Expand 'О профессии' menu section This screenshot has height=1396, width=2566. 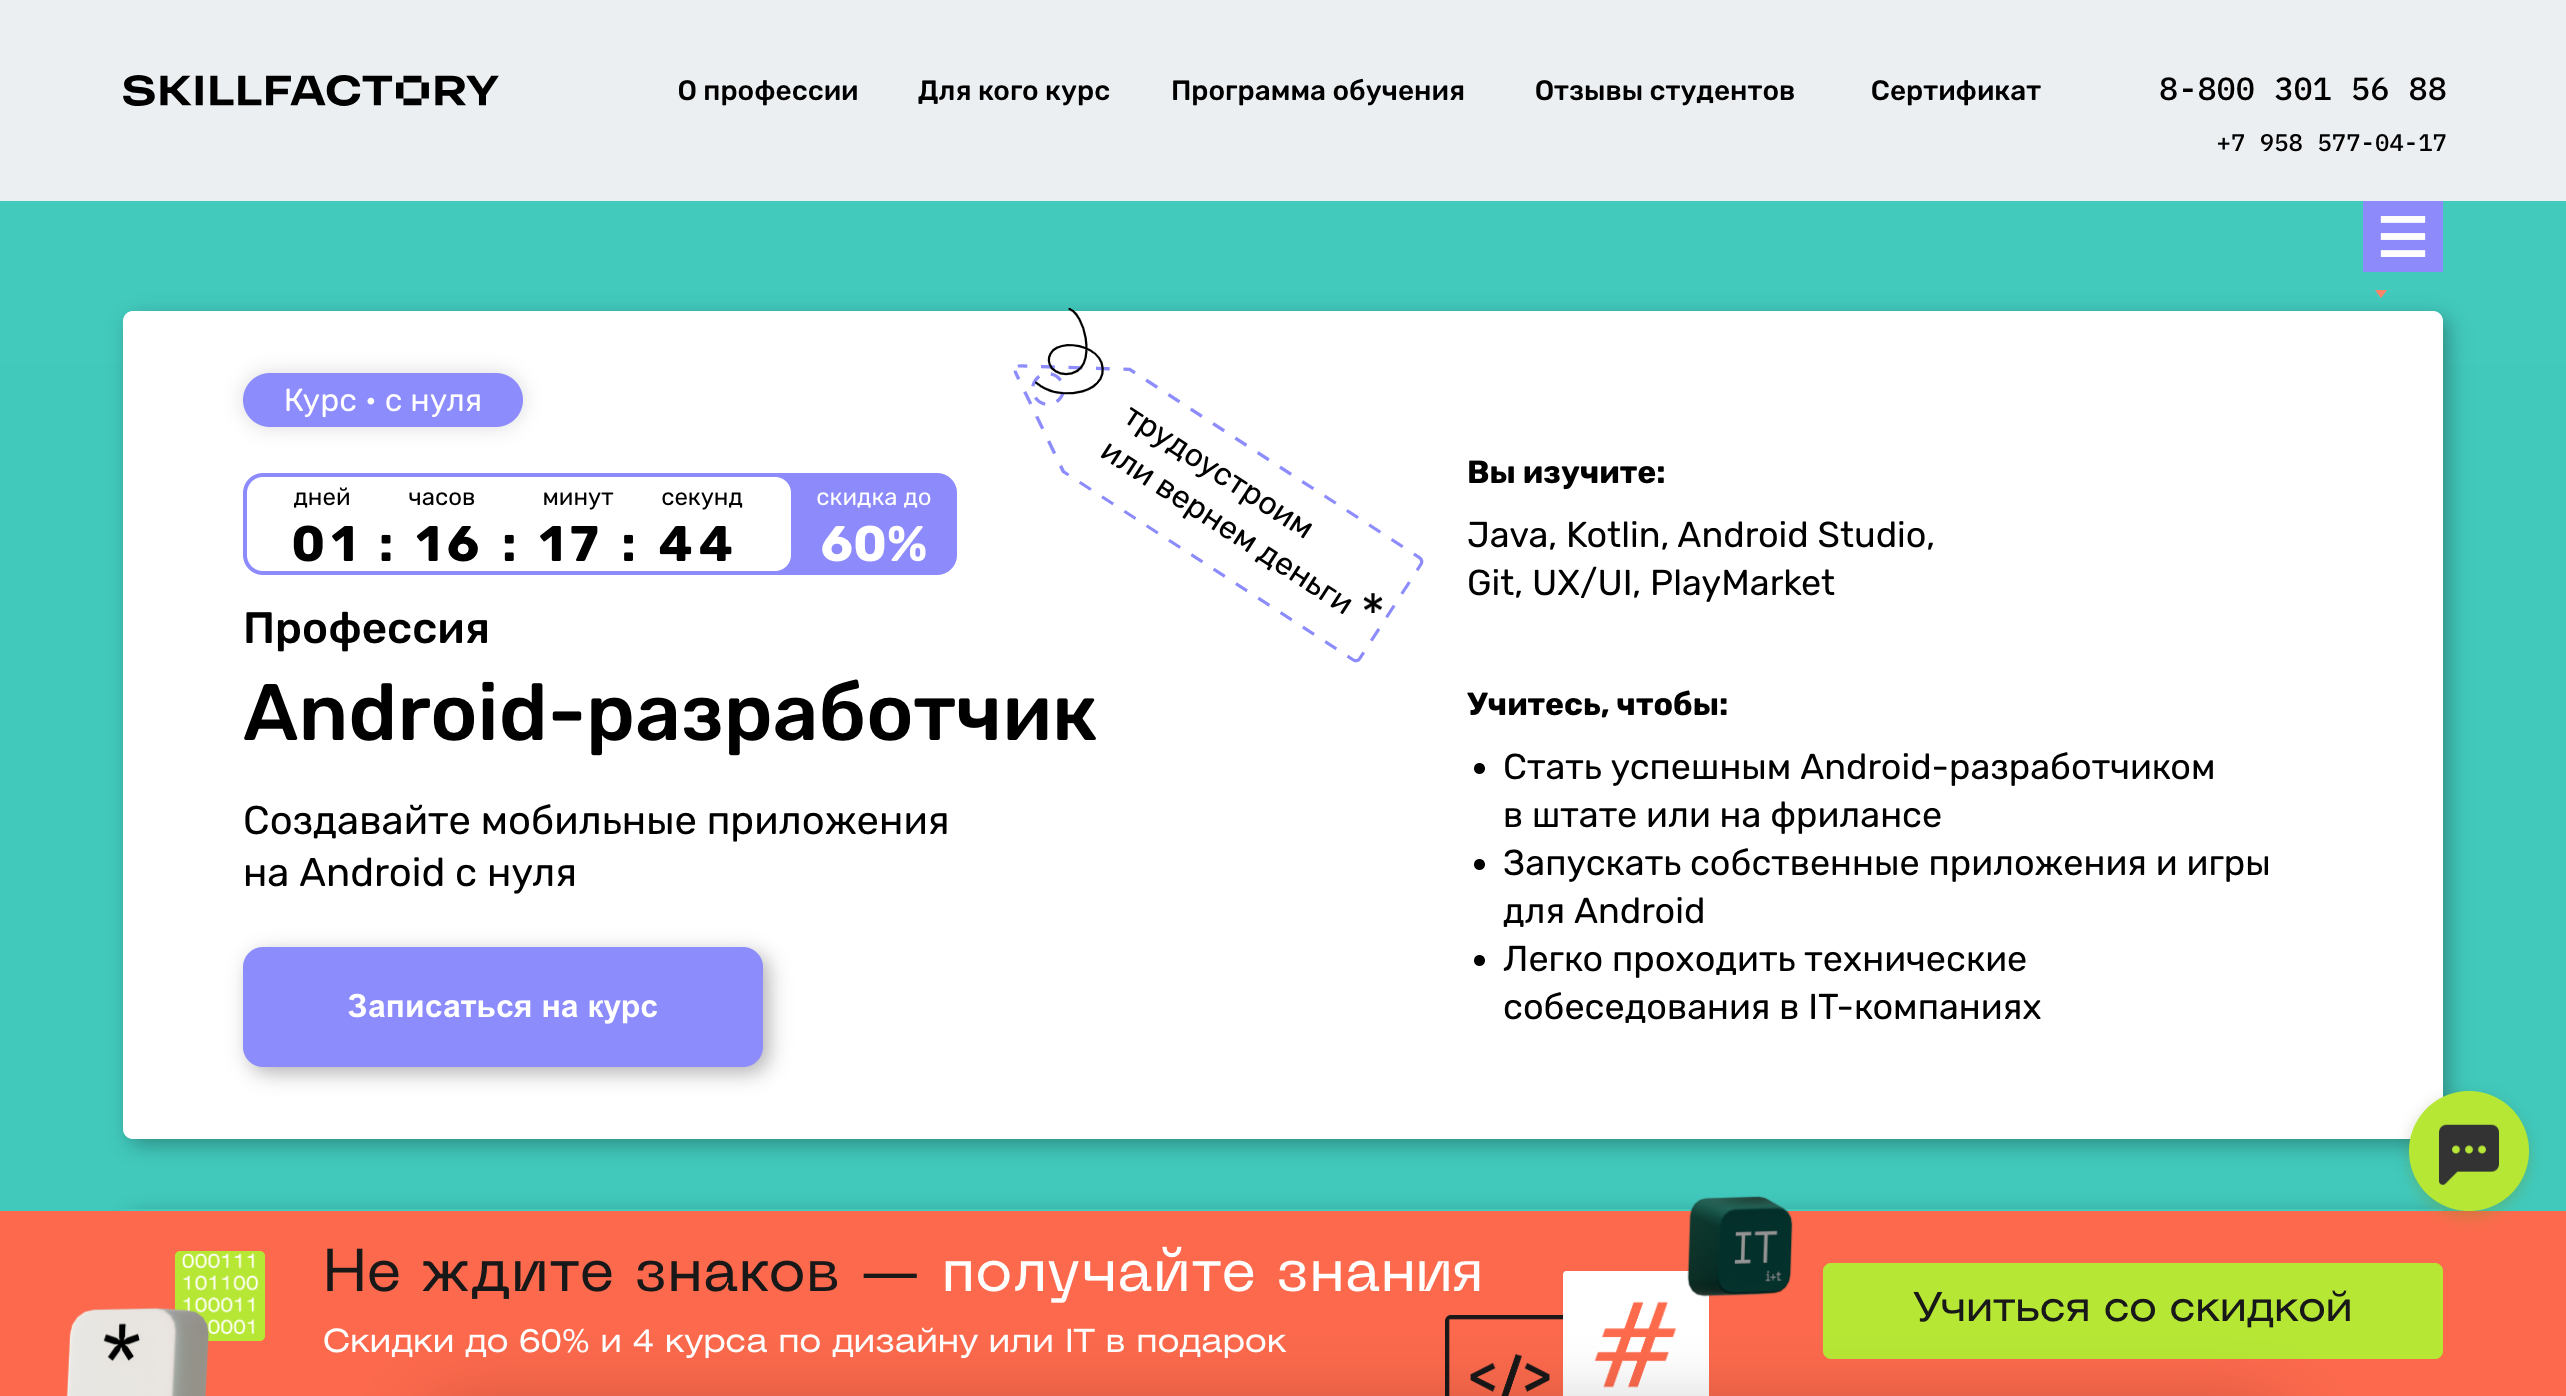tap(763, 93)
